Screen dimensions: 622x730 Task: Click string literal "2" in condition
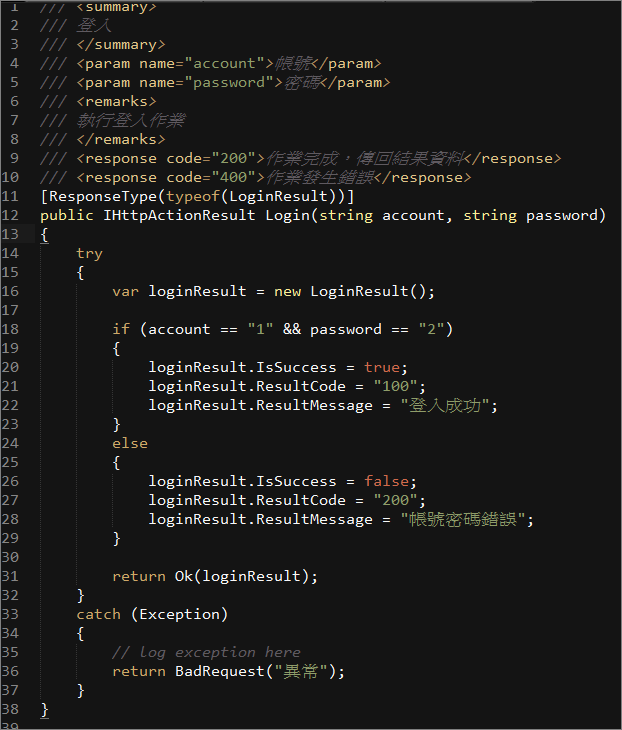click(431, 329)
